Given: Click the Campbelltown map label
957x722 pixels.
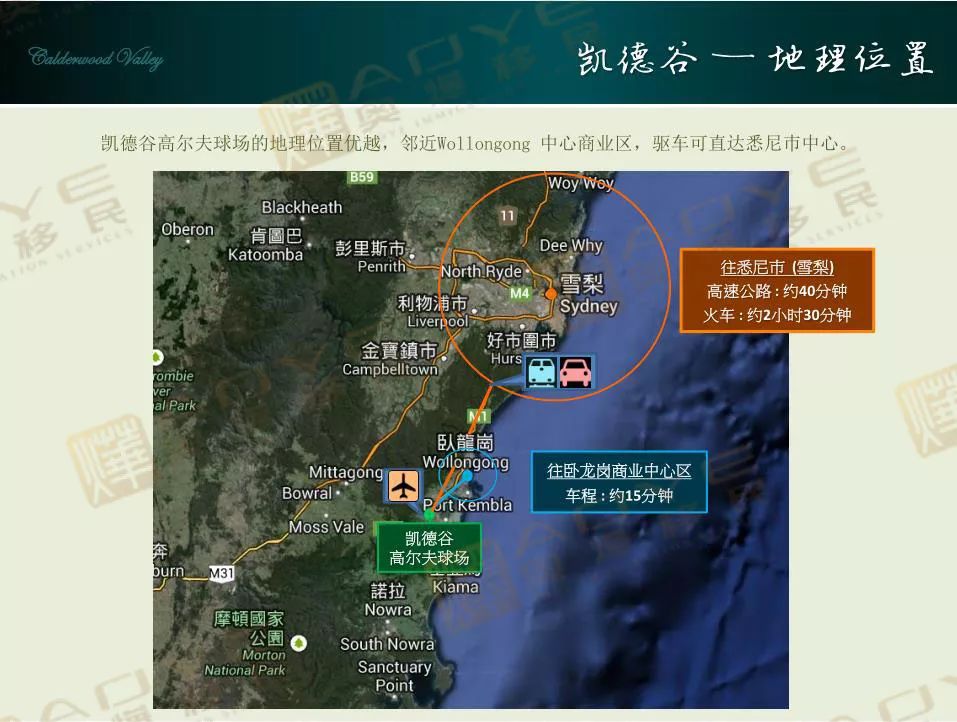Looking at the screenshot, I should (390, 369).
